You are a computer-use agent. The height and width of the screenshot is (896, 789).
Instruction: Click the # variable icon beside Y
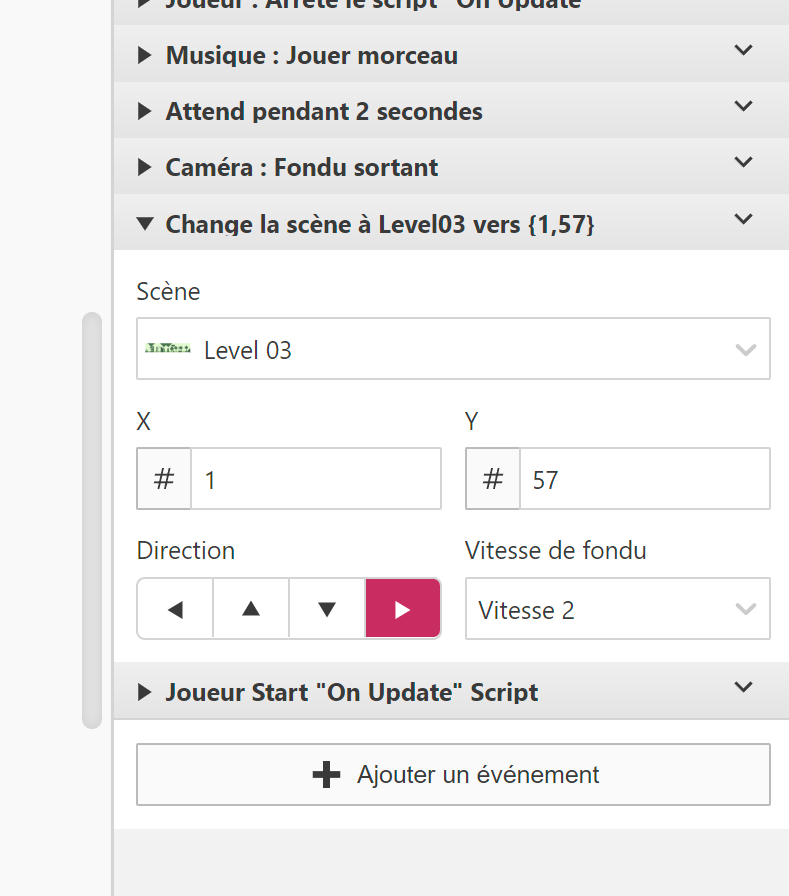coord(493,479)
